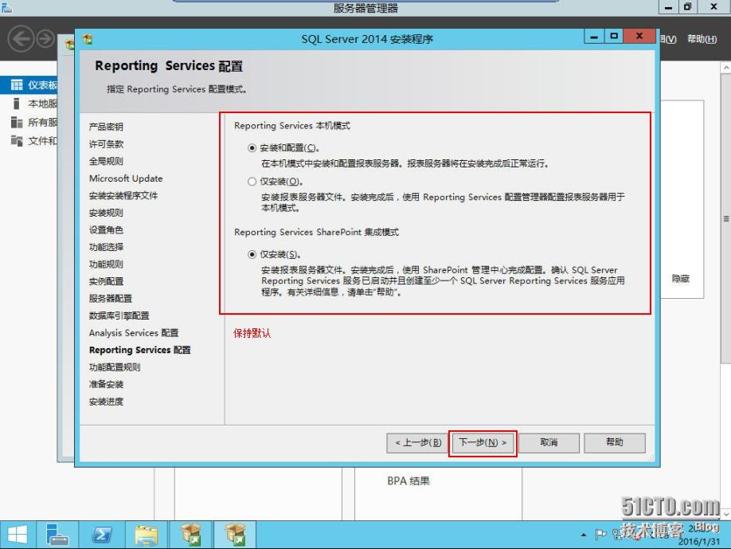Click Server Manager forward navigation arrow
The height and width of the screenshot is (549, 731).
point(46,39)
